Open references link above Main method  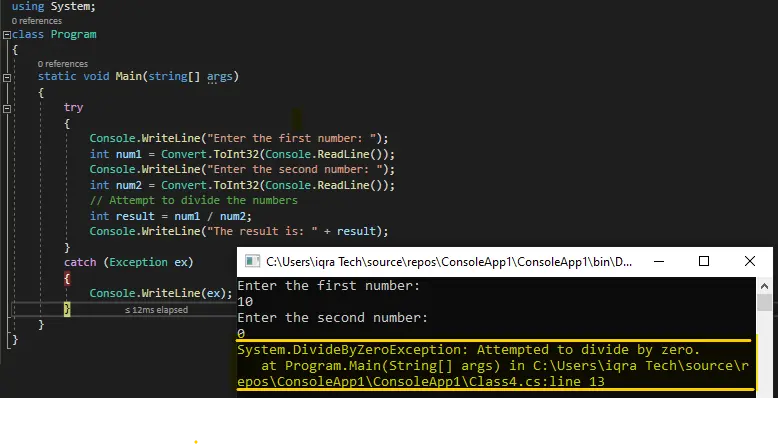pyautogui.click(x=63, y=64)
